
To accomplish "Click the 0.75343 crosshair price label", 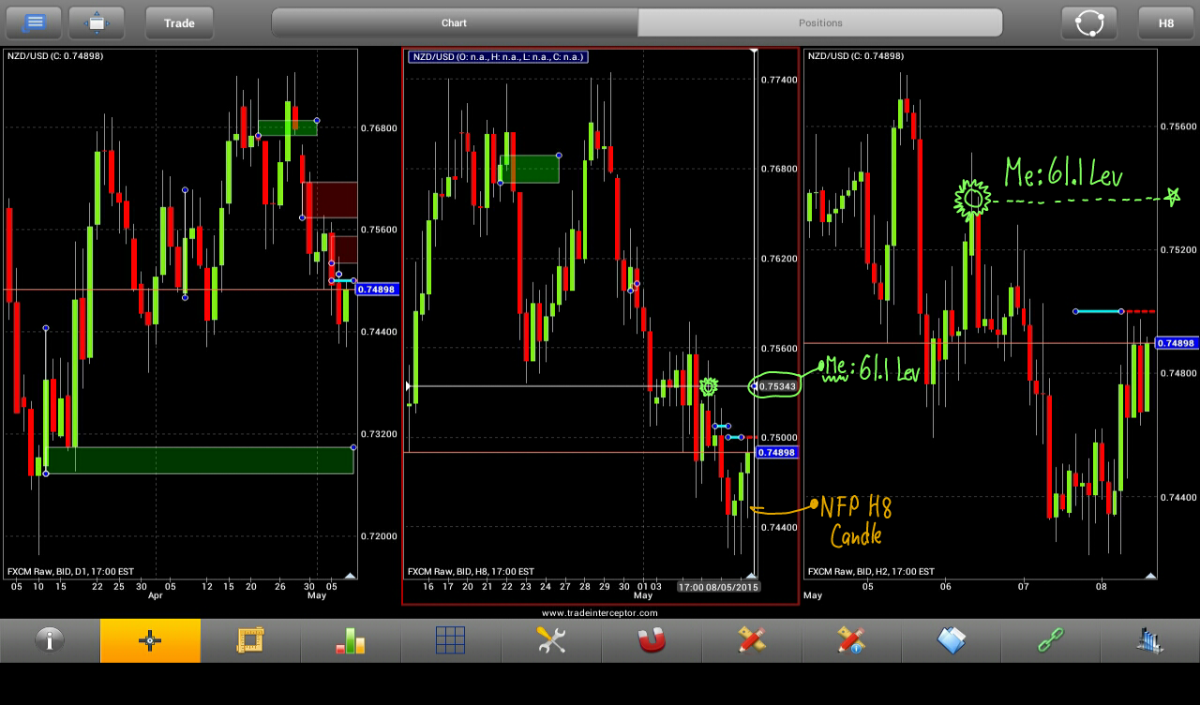I will [x=777, y=386].
